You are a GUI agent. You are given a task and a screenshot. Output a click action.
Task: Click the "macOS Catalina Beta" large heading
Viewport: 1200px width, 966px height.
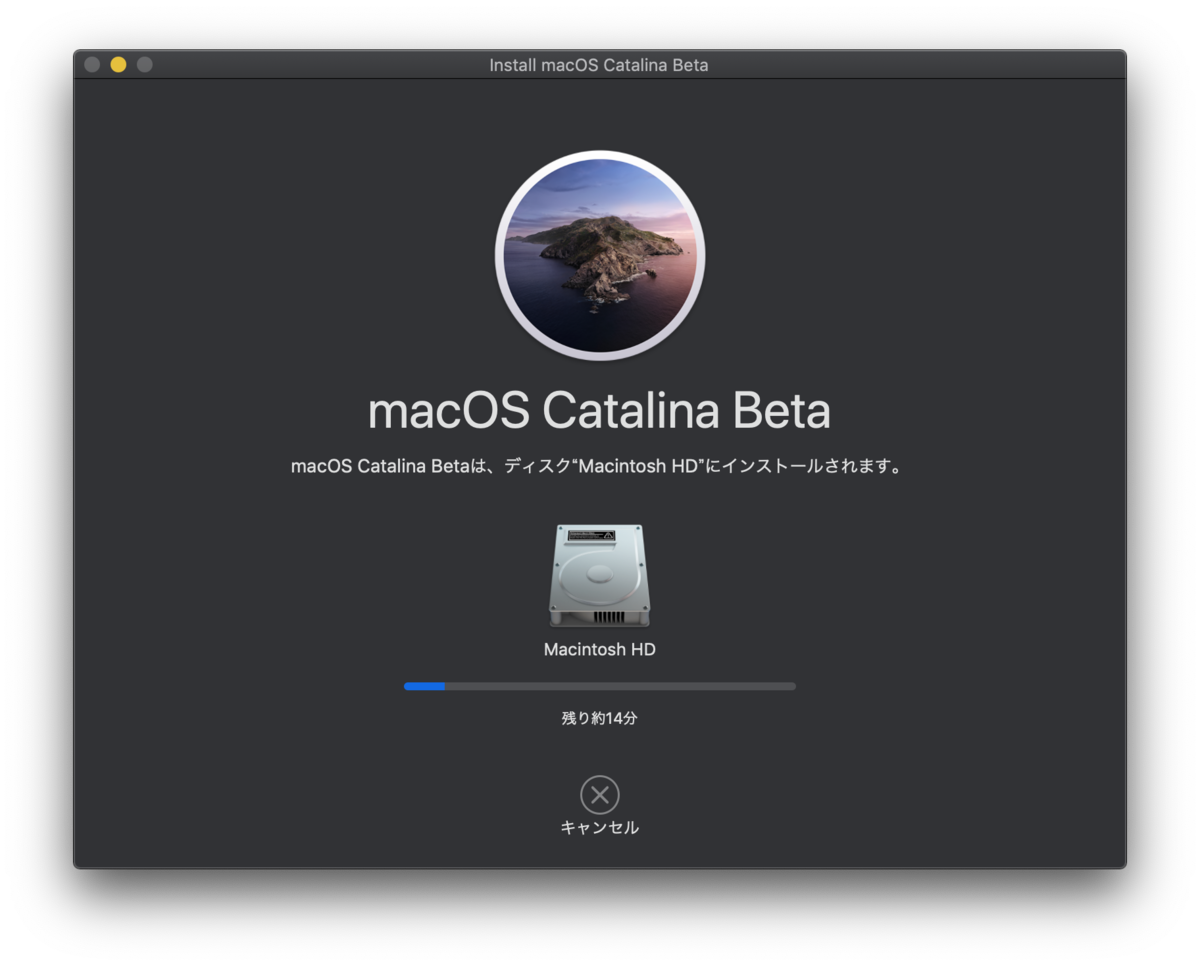point(599,411)
